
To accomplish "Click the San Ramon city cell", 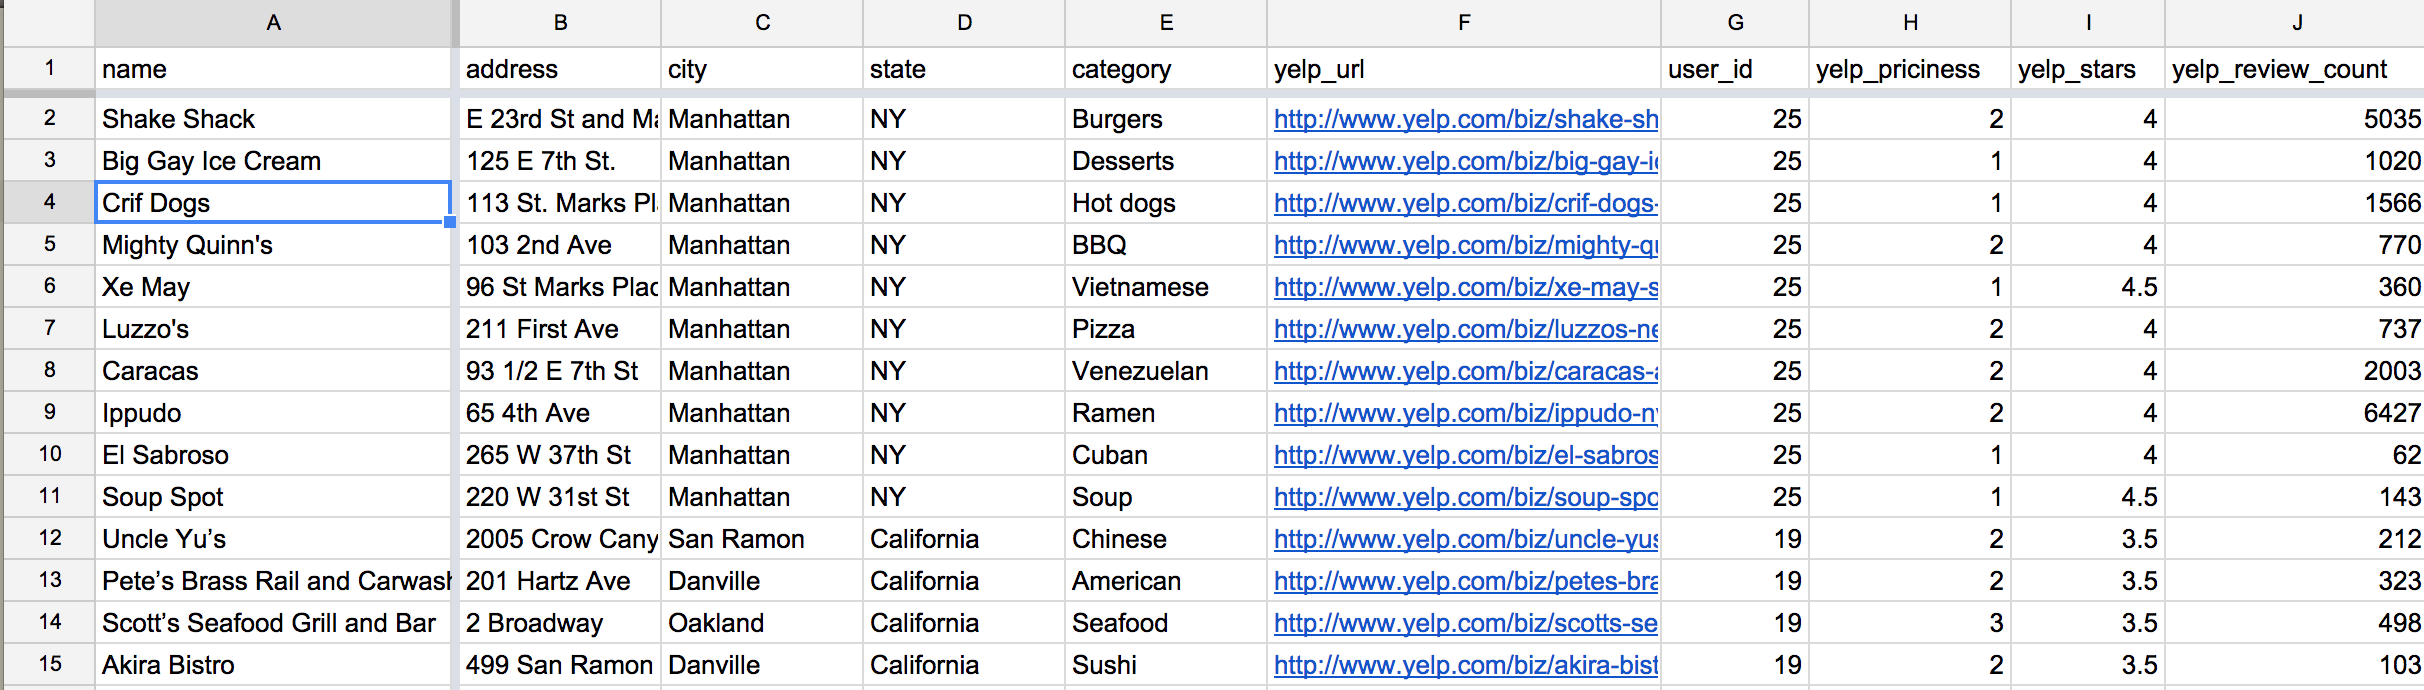I will (762, 539).
